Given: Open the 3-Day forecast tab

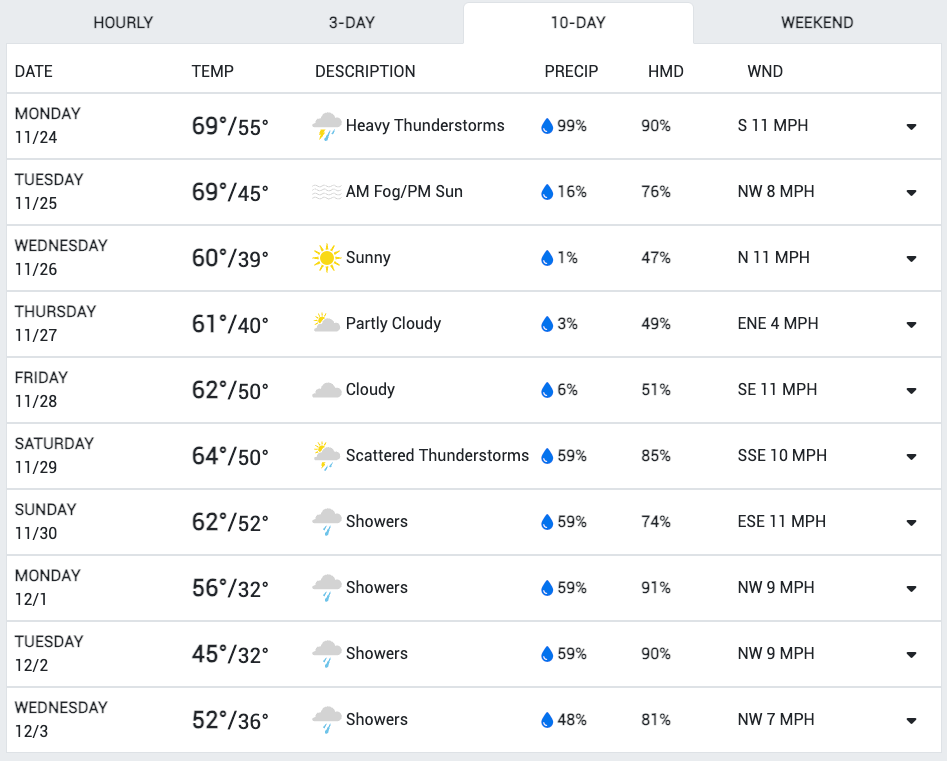Looking at the screenshot, I should point(352,23).
